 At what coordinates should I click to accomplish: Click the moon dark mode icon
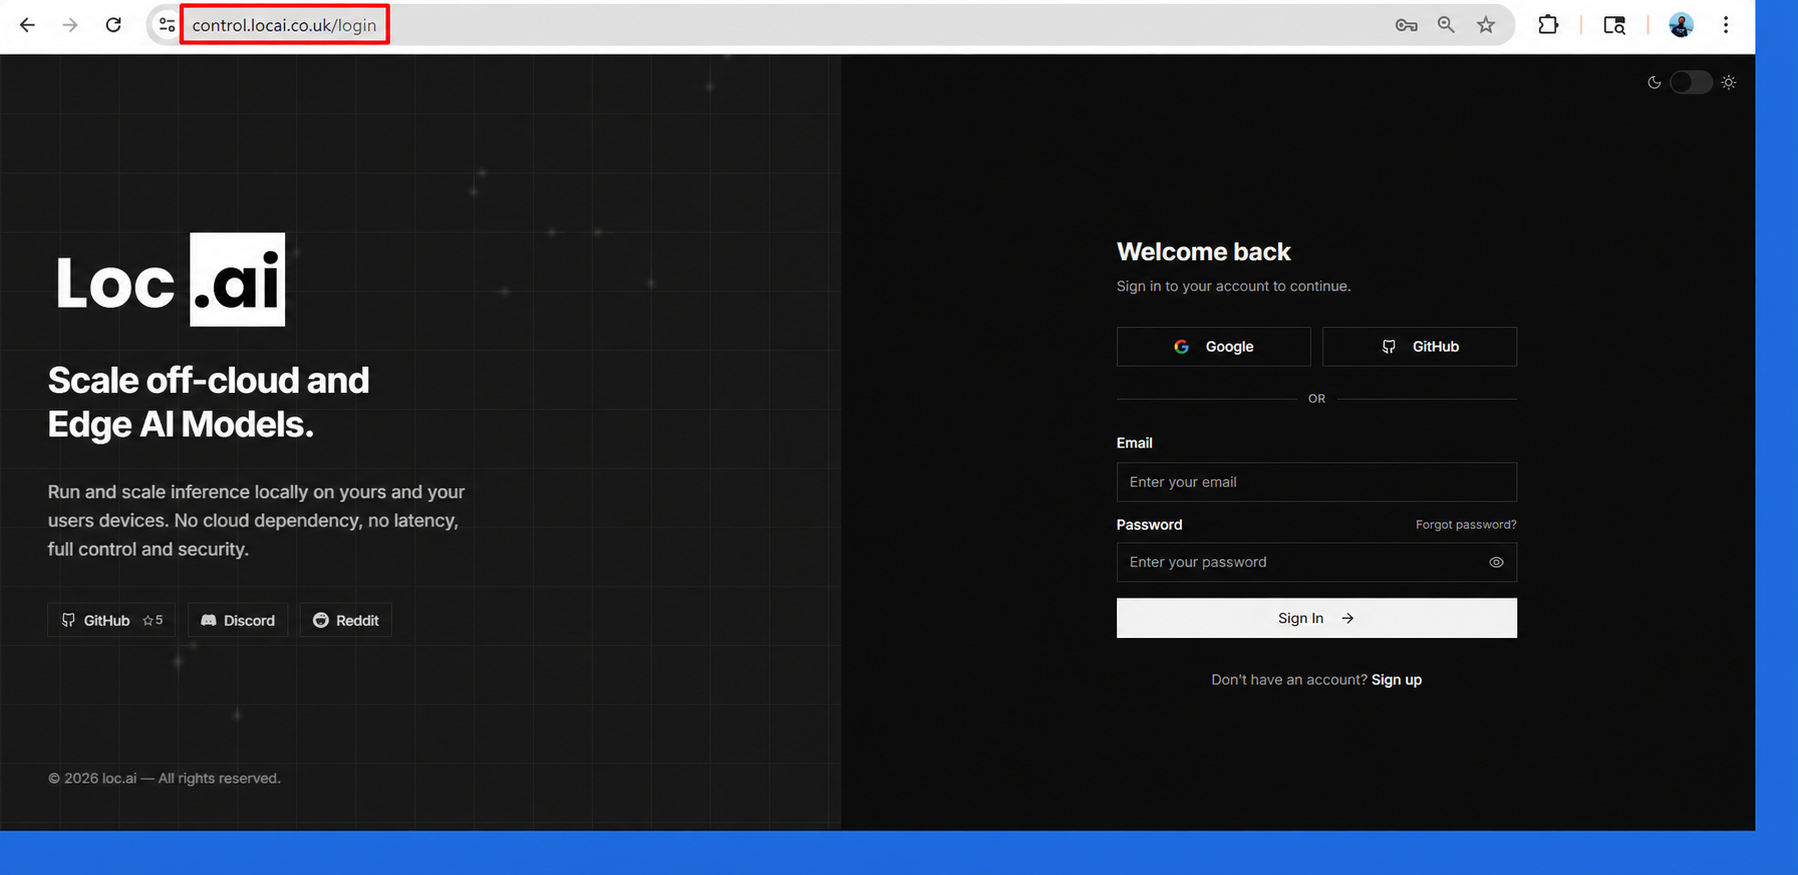[x=1654, y=82]
